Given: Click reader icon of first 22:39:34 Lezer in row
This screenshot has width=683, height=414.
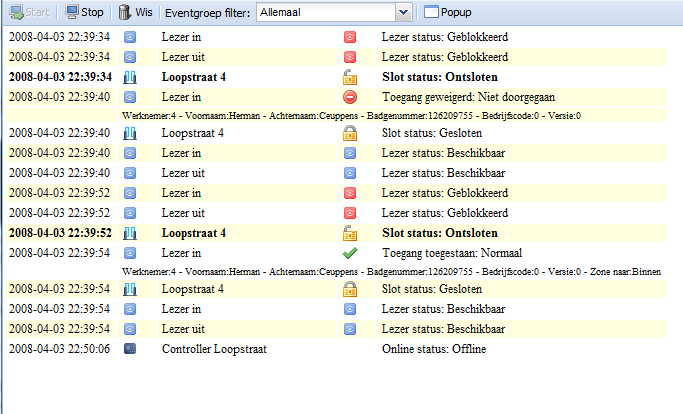Looking at the screenshot, I should [x=130, y=37].
